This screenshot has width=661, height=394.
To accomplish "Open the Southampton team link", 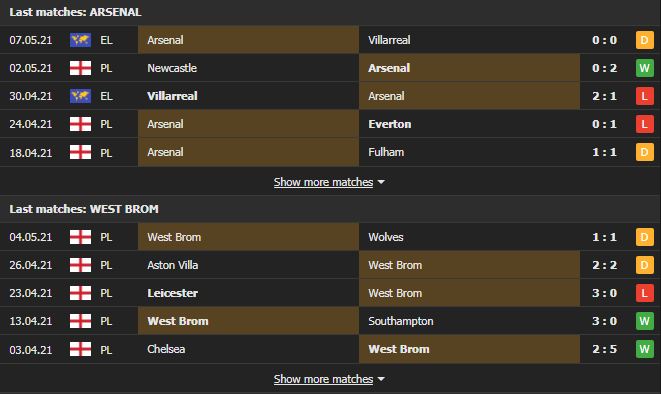I will [400, 321].
